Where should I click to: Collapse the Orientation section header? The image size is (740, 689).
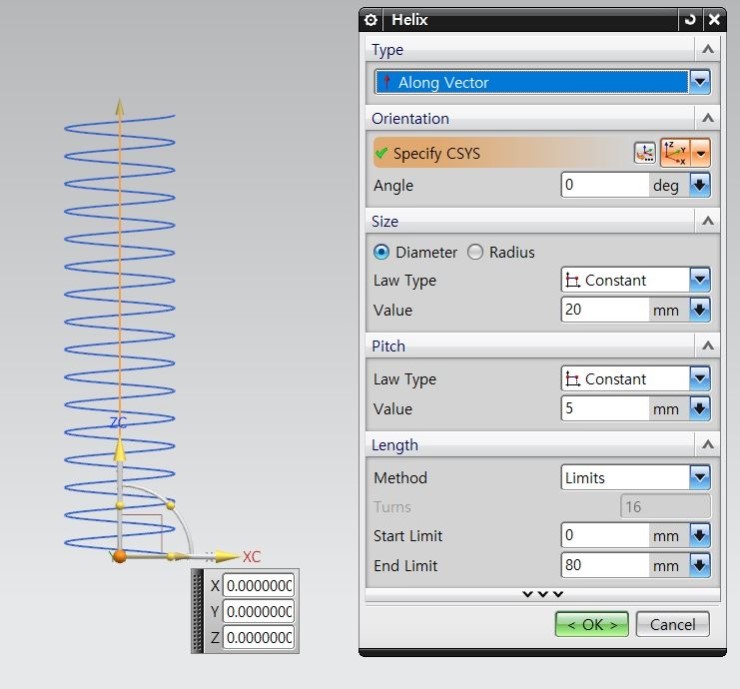tap(708, 119)
